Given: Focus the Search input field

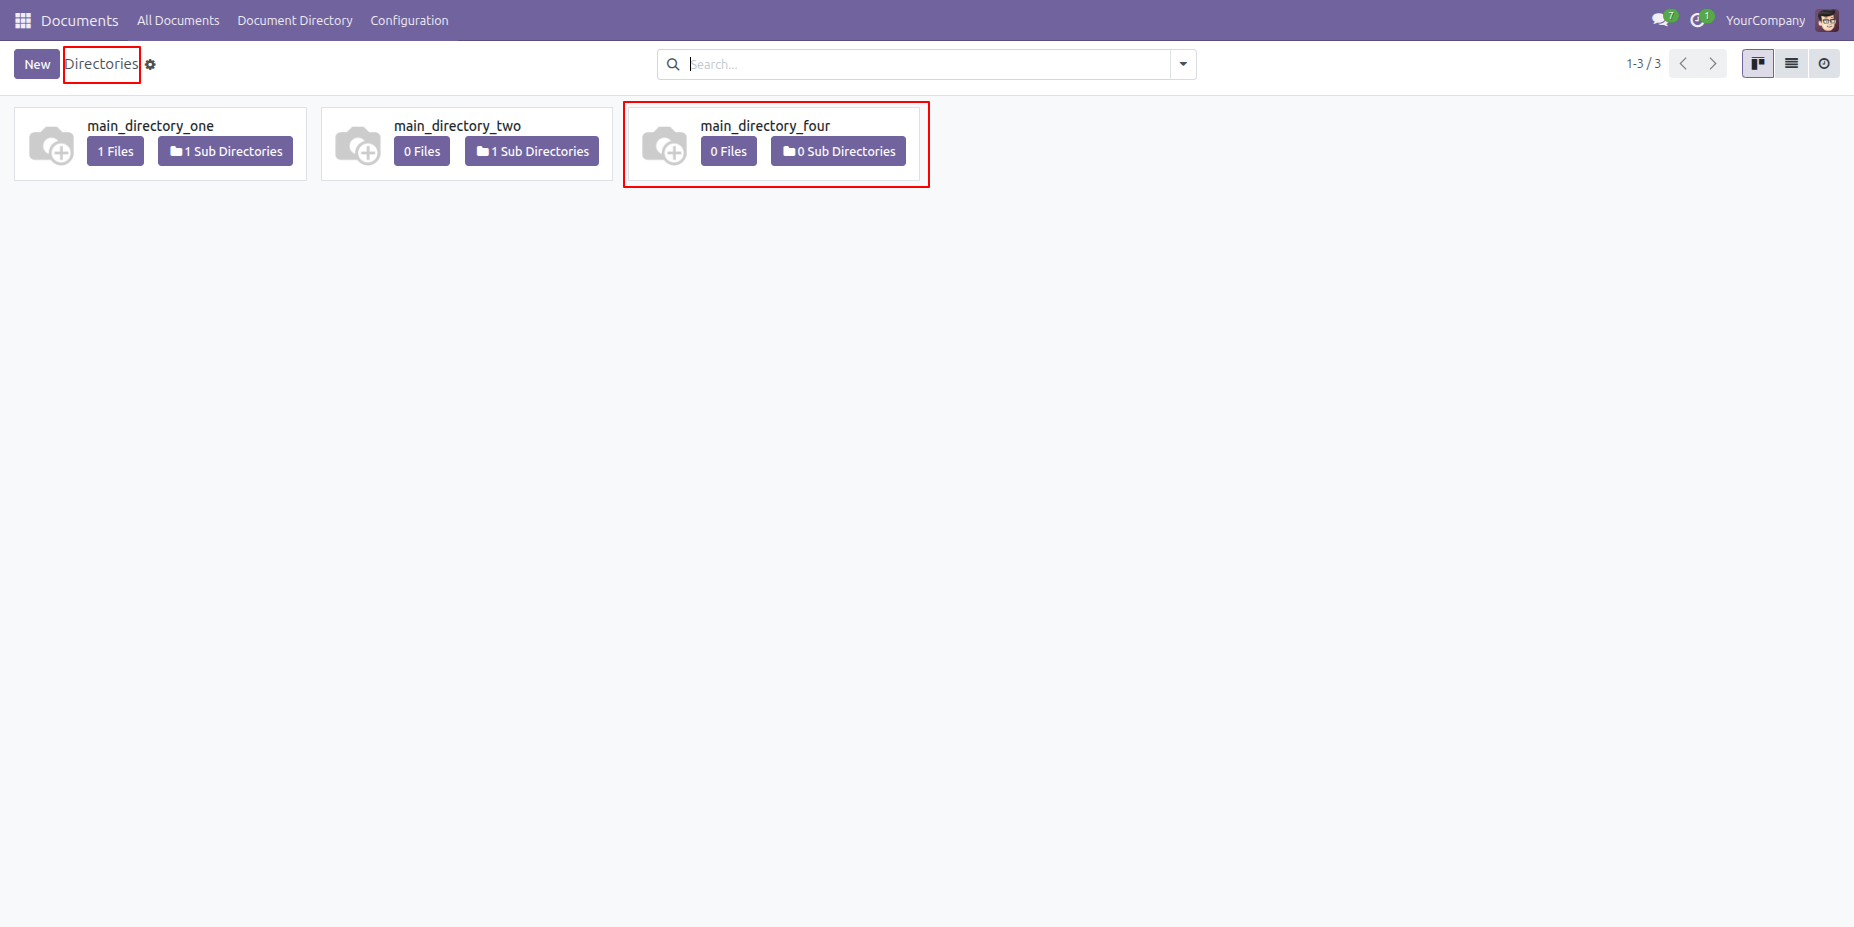Looking at the screenshot, I should [x=927, y=64].
